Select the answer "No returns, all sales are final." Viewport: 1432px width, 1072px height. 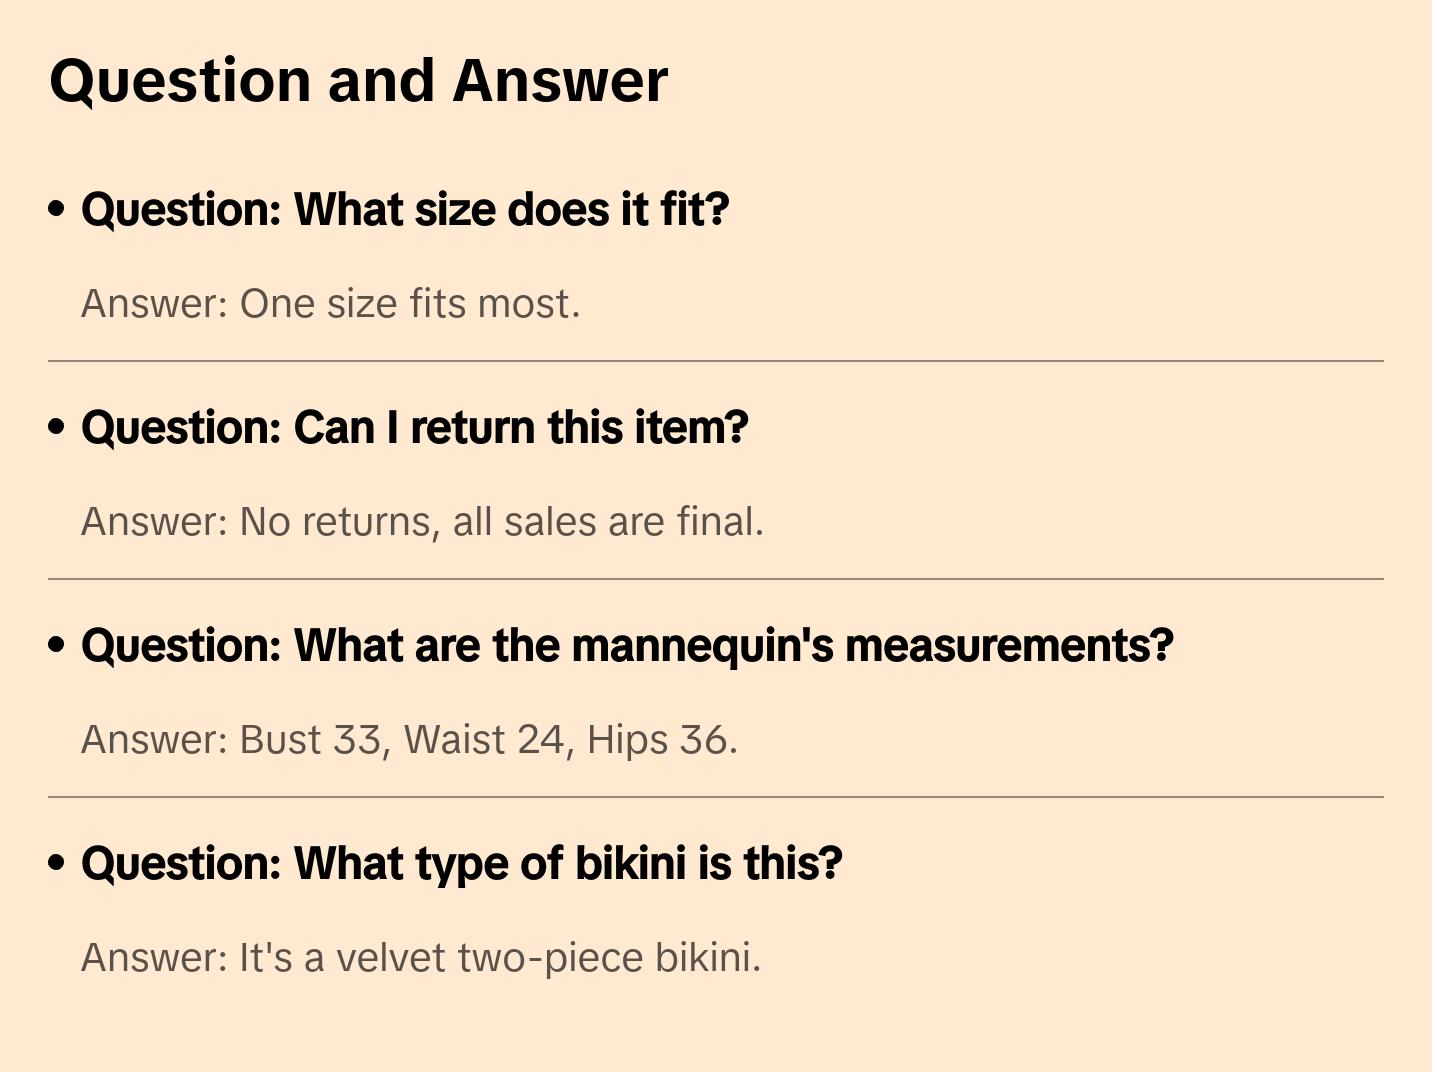coord(422,522)
